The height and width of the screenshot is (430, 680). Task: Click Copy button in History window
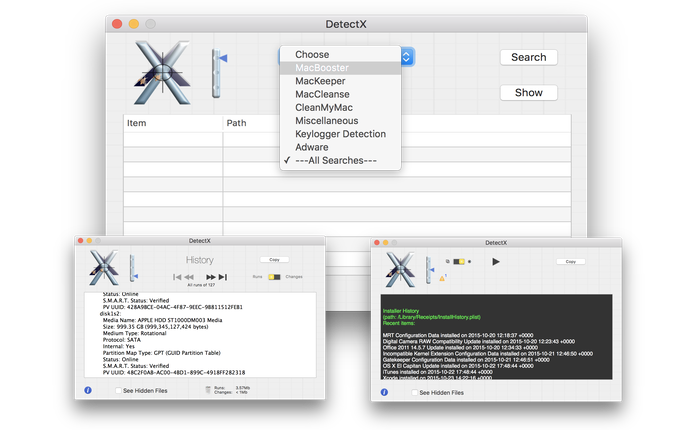pyautogui.click(x=275, y=260)
